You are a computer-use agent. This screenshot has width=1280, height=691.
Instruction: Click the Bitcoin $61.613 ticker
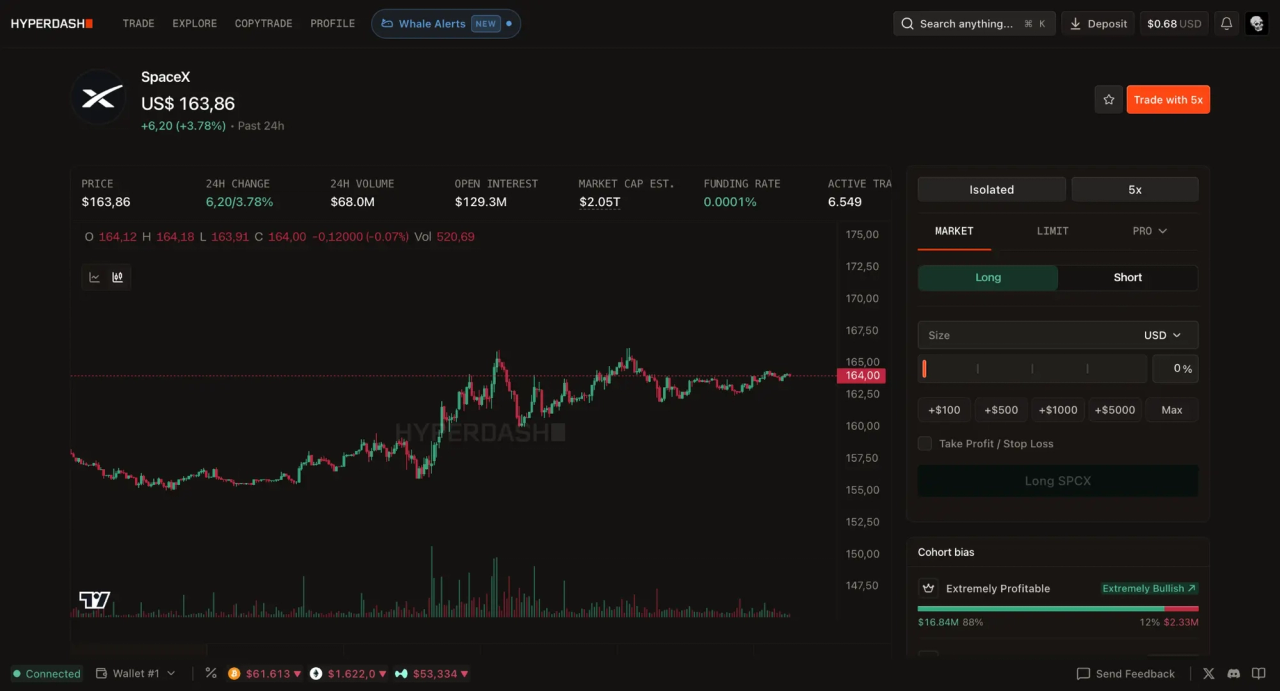pyautogui.click(x=265, y=674)
